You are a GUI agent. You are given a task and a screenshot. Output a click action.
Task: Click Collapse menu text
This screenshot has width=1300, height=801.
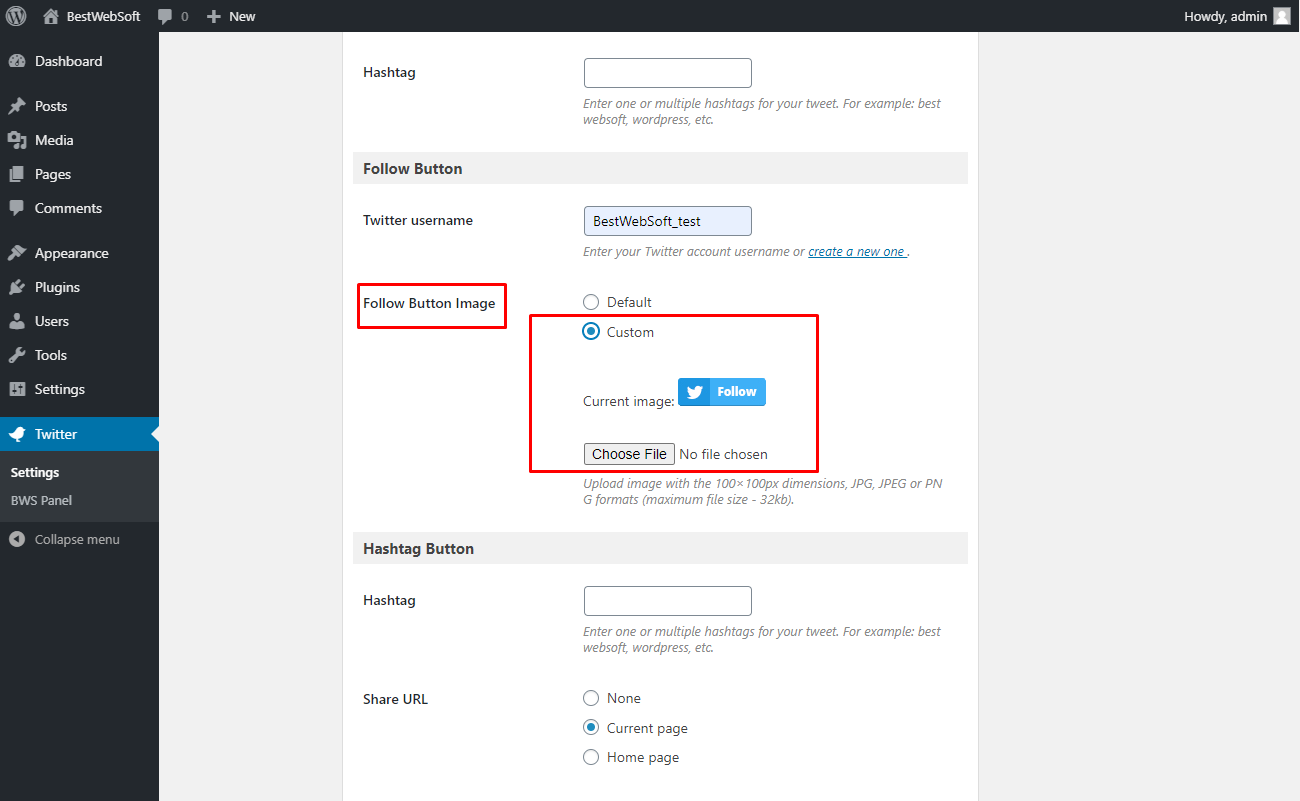click(x=77, y=539)
